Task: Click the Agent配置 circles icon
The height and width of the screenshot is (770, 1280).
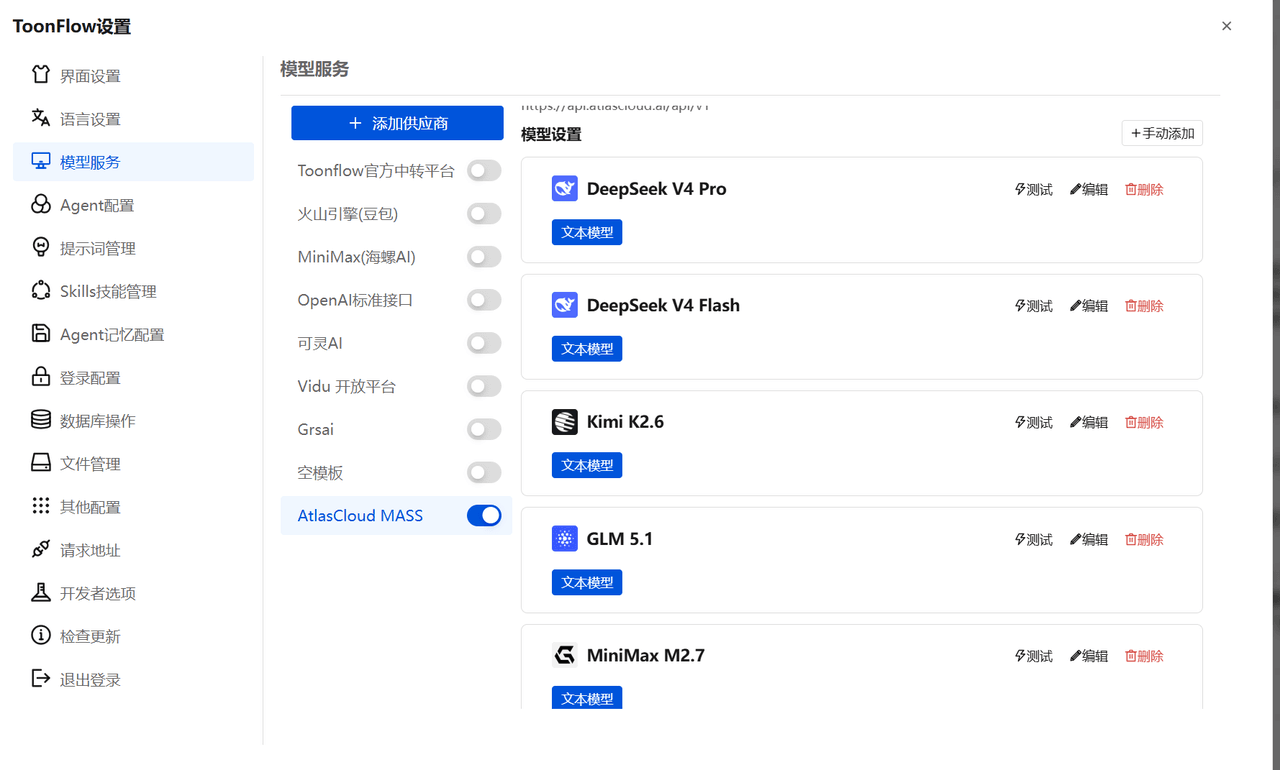Action: pyautogui.click(x=41, y=204)
